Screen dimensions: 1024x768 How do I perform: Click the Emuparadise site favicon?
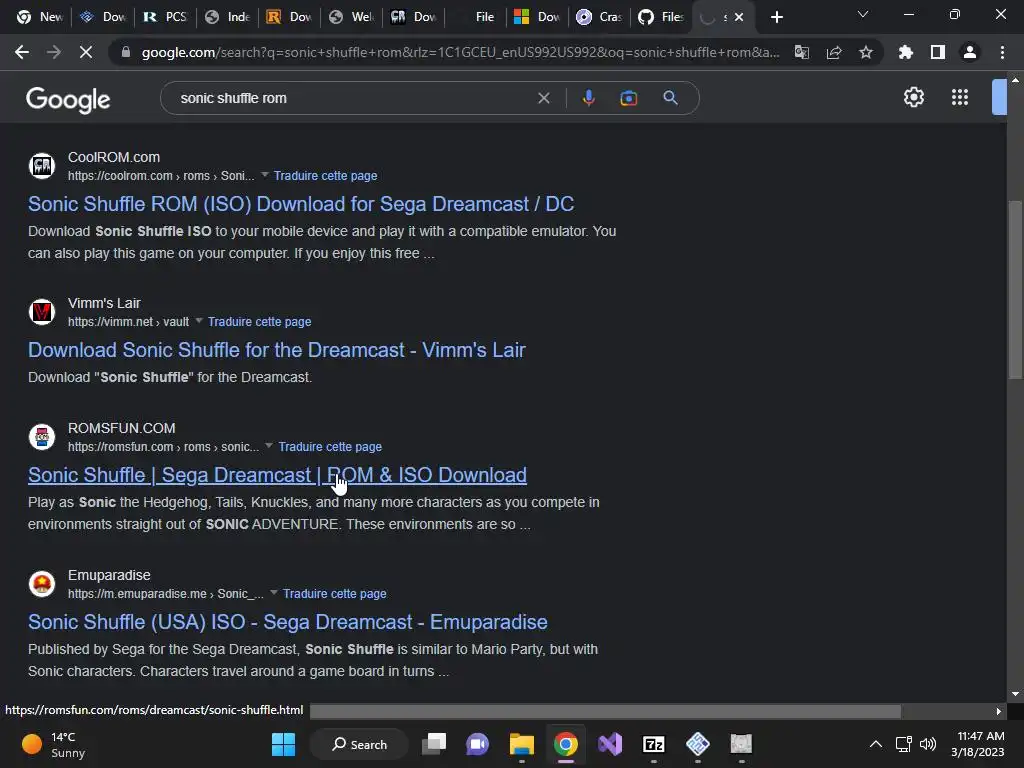[42, 583]
